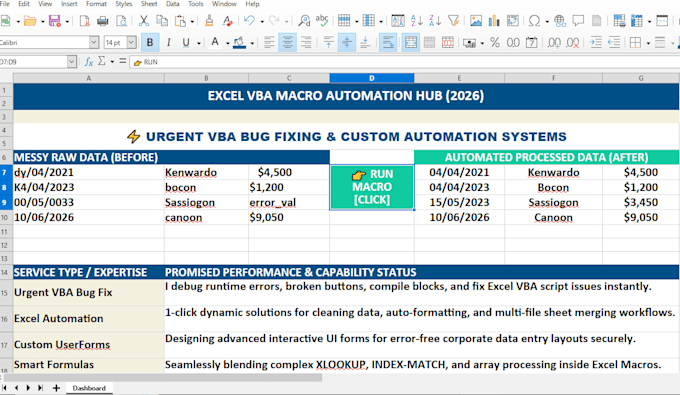
Task: Click the RUN MACRO [CLICK] button
Action: (372, 187)
